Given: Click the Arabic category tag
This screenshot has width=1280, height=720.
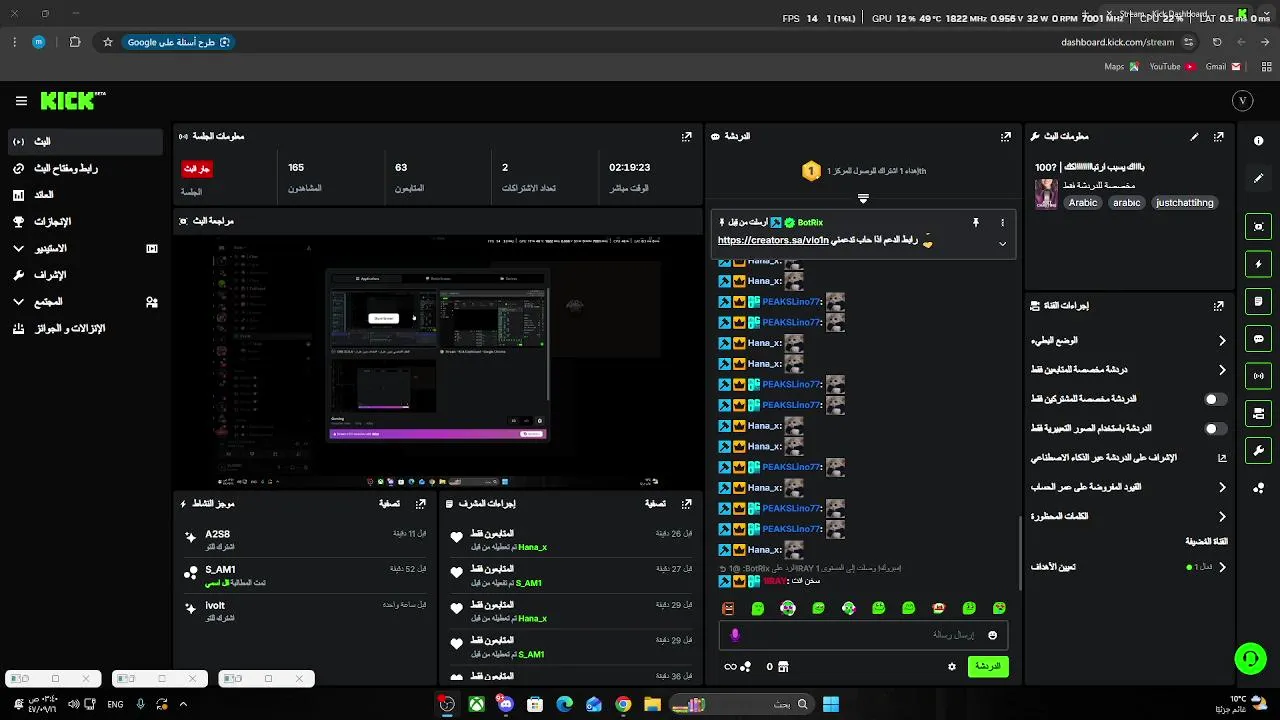Looking at the screenshot, I should [1083, 203].
